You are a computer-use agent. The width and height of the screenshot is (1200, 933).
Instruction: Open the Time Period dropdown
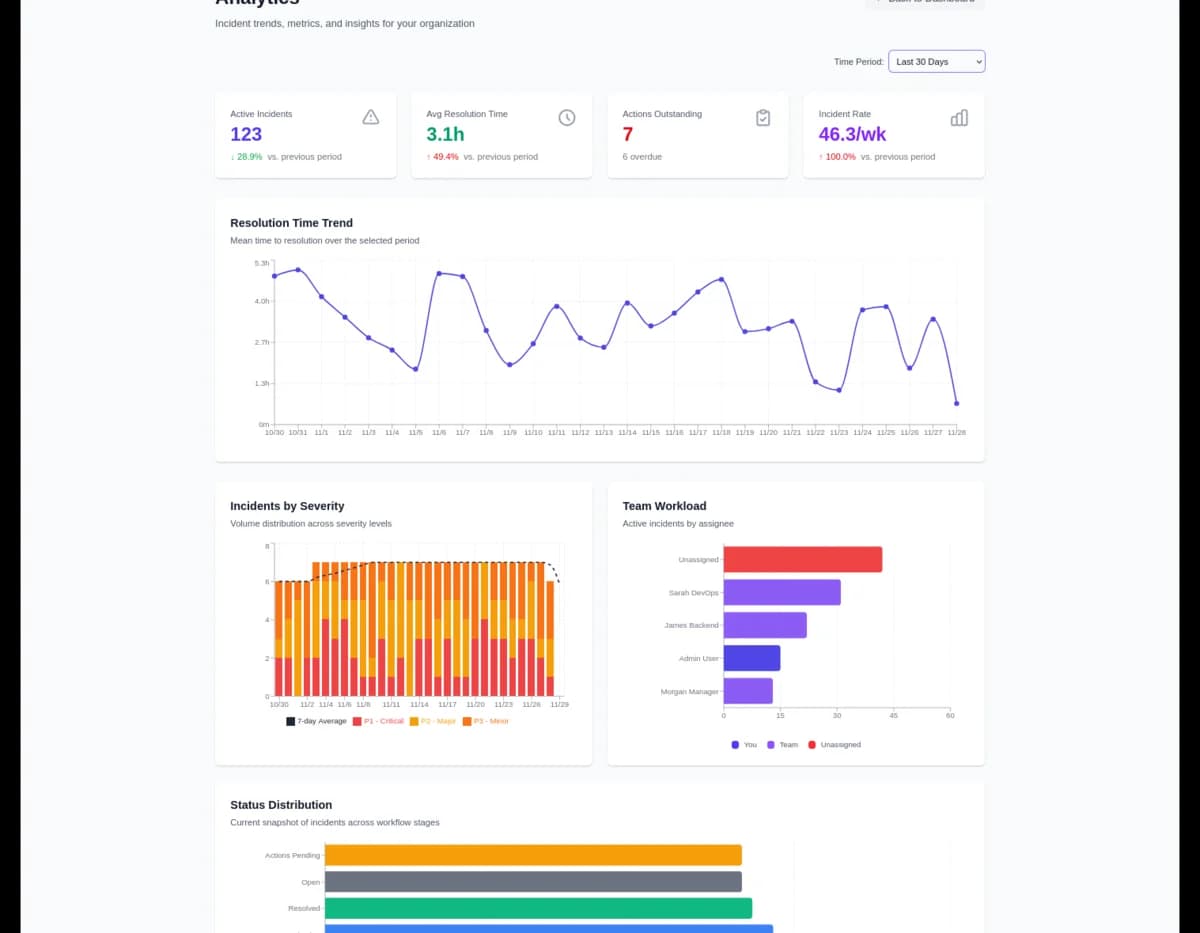tap(936, 61)
